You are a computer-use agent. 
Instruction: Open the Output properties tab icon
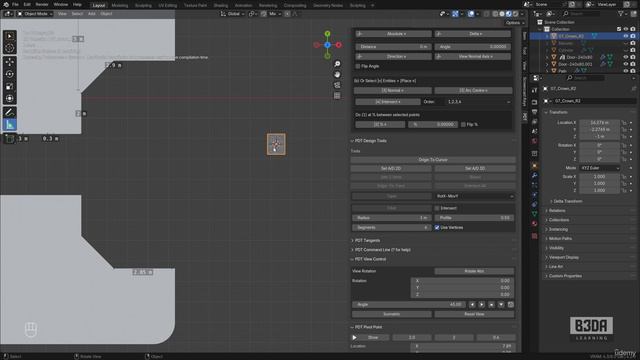[535, 112]
